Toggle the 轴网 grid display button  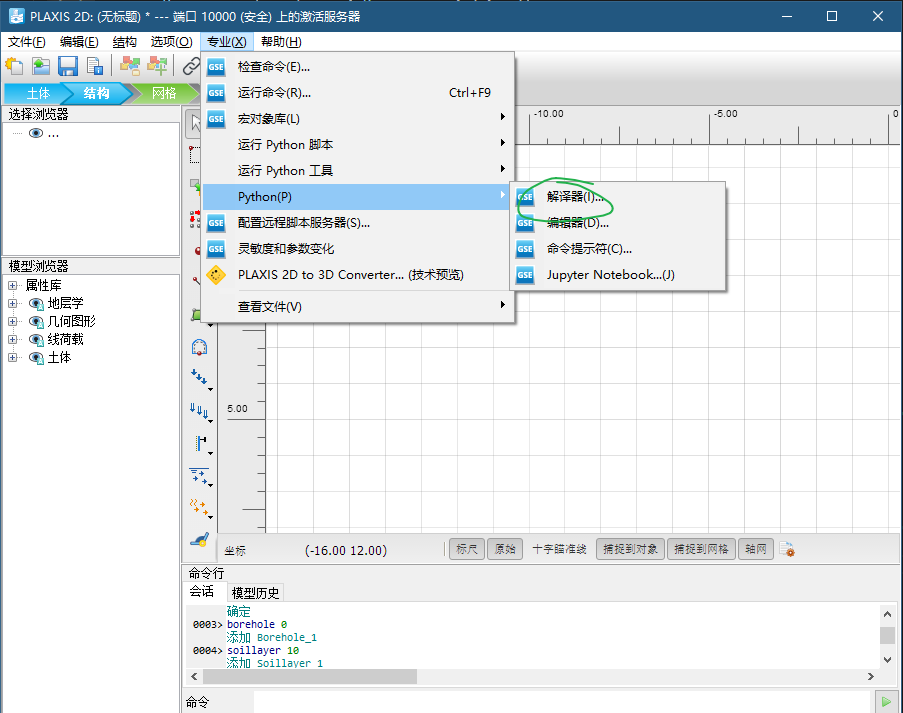coord(756,549)
